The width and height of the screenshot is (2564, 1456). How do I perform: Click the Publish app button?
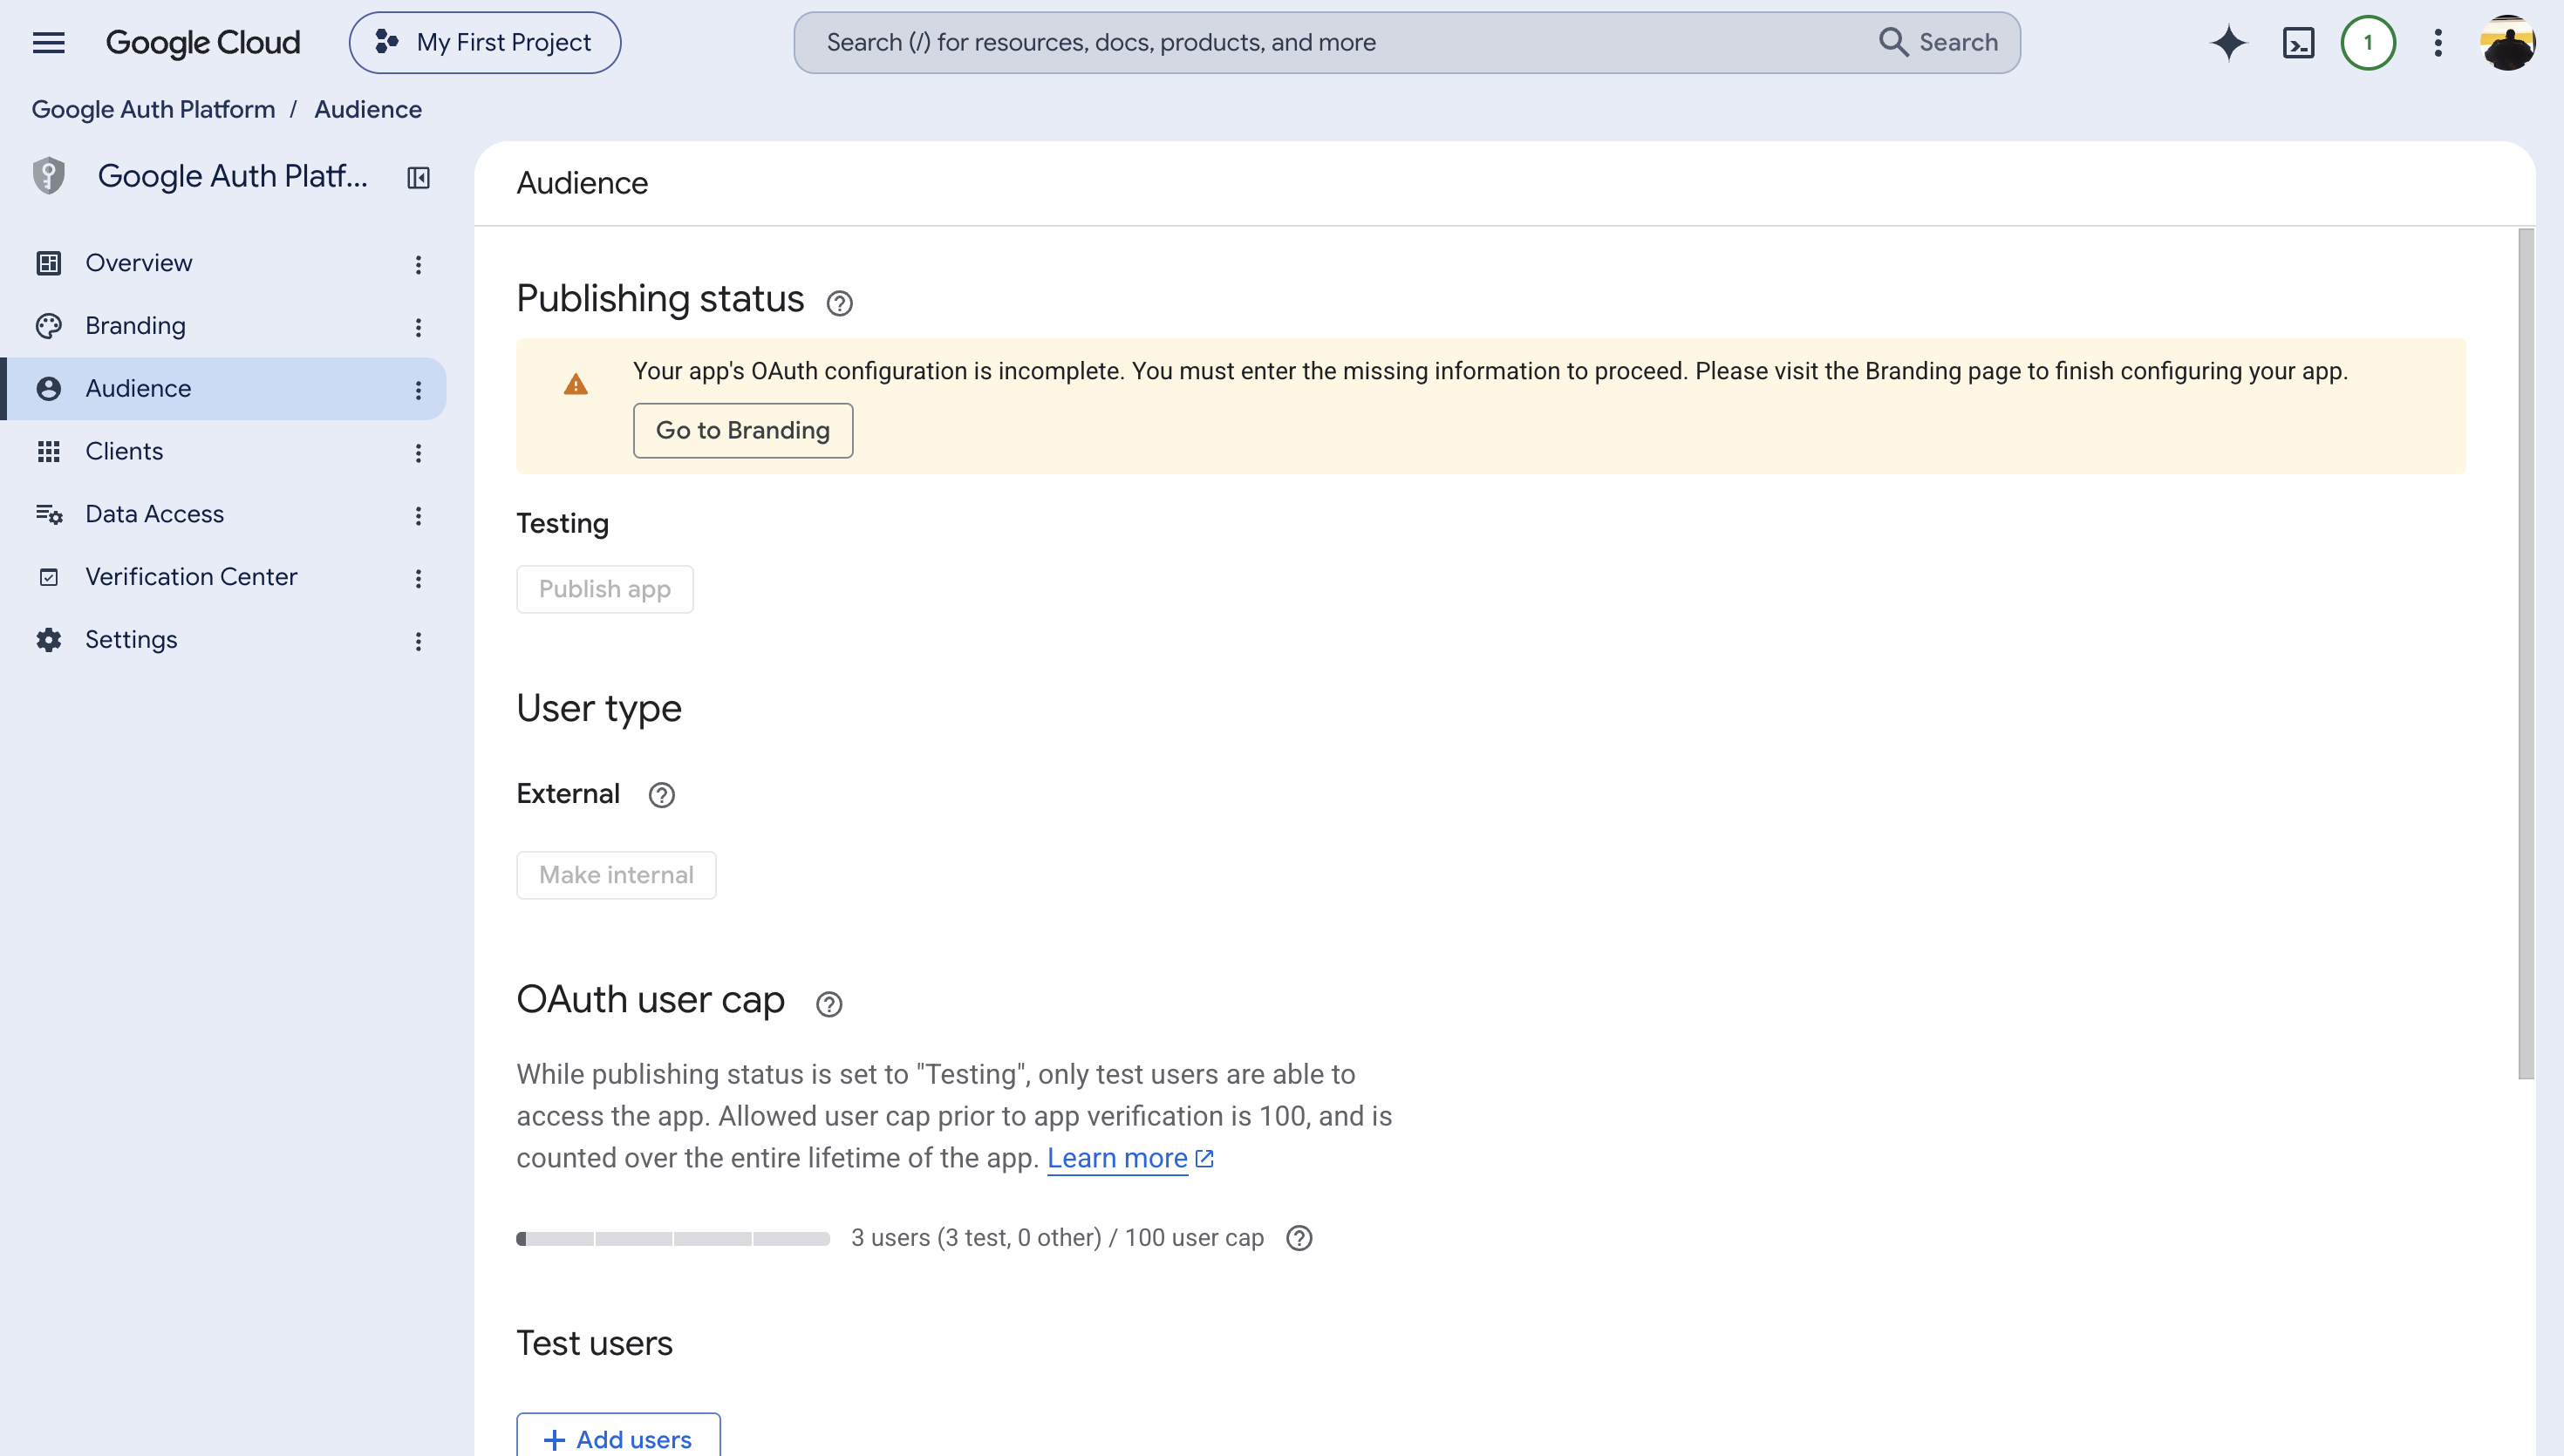tap(604, 589)
